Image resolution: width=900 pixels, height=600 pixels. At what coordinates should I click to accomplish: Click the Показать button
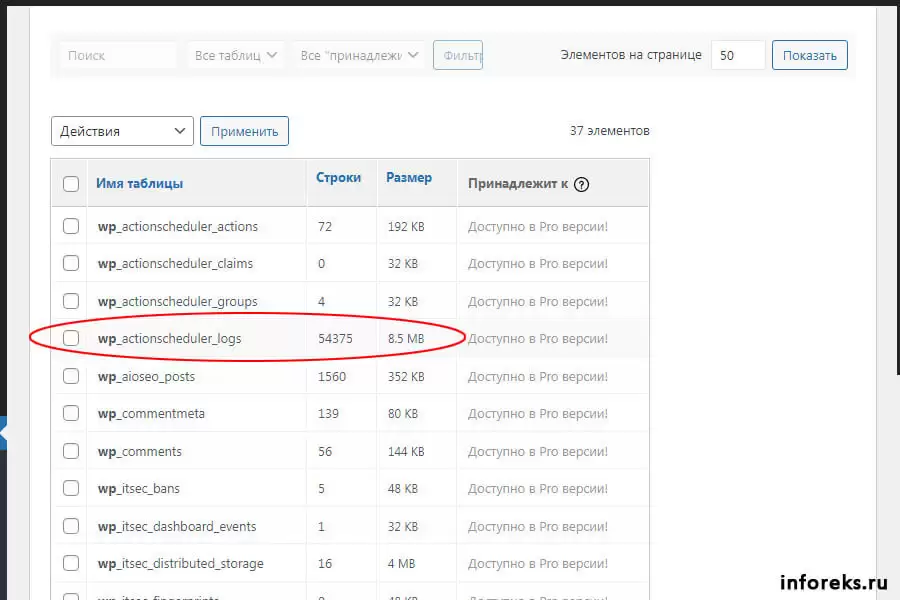809,55
